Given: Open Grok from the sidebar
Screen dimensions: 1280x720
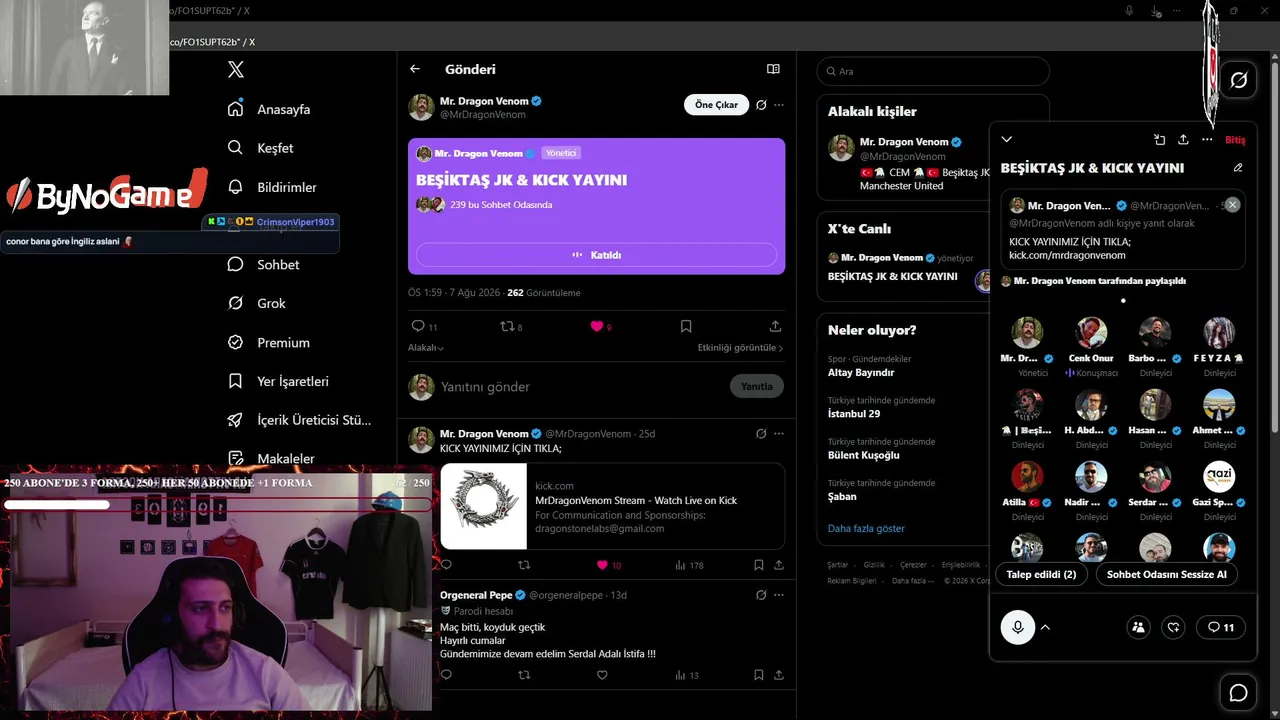Looking at the screenshot, I should pyautogui.click(x=256, y=303).
